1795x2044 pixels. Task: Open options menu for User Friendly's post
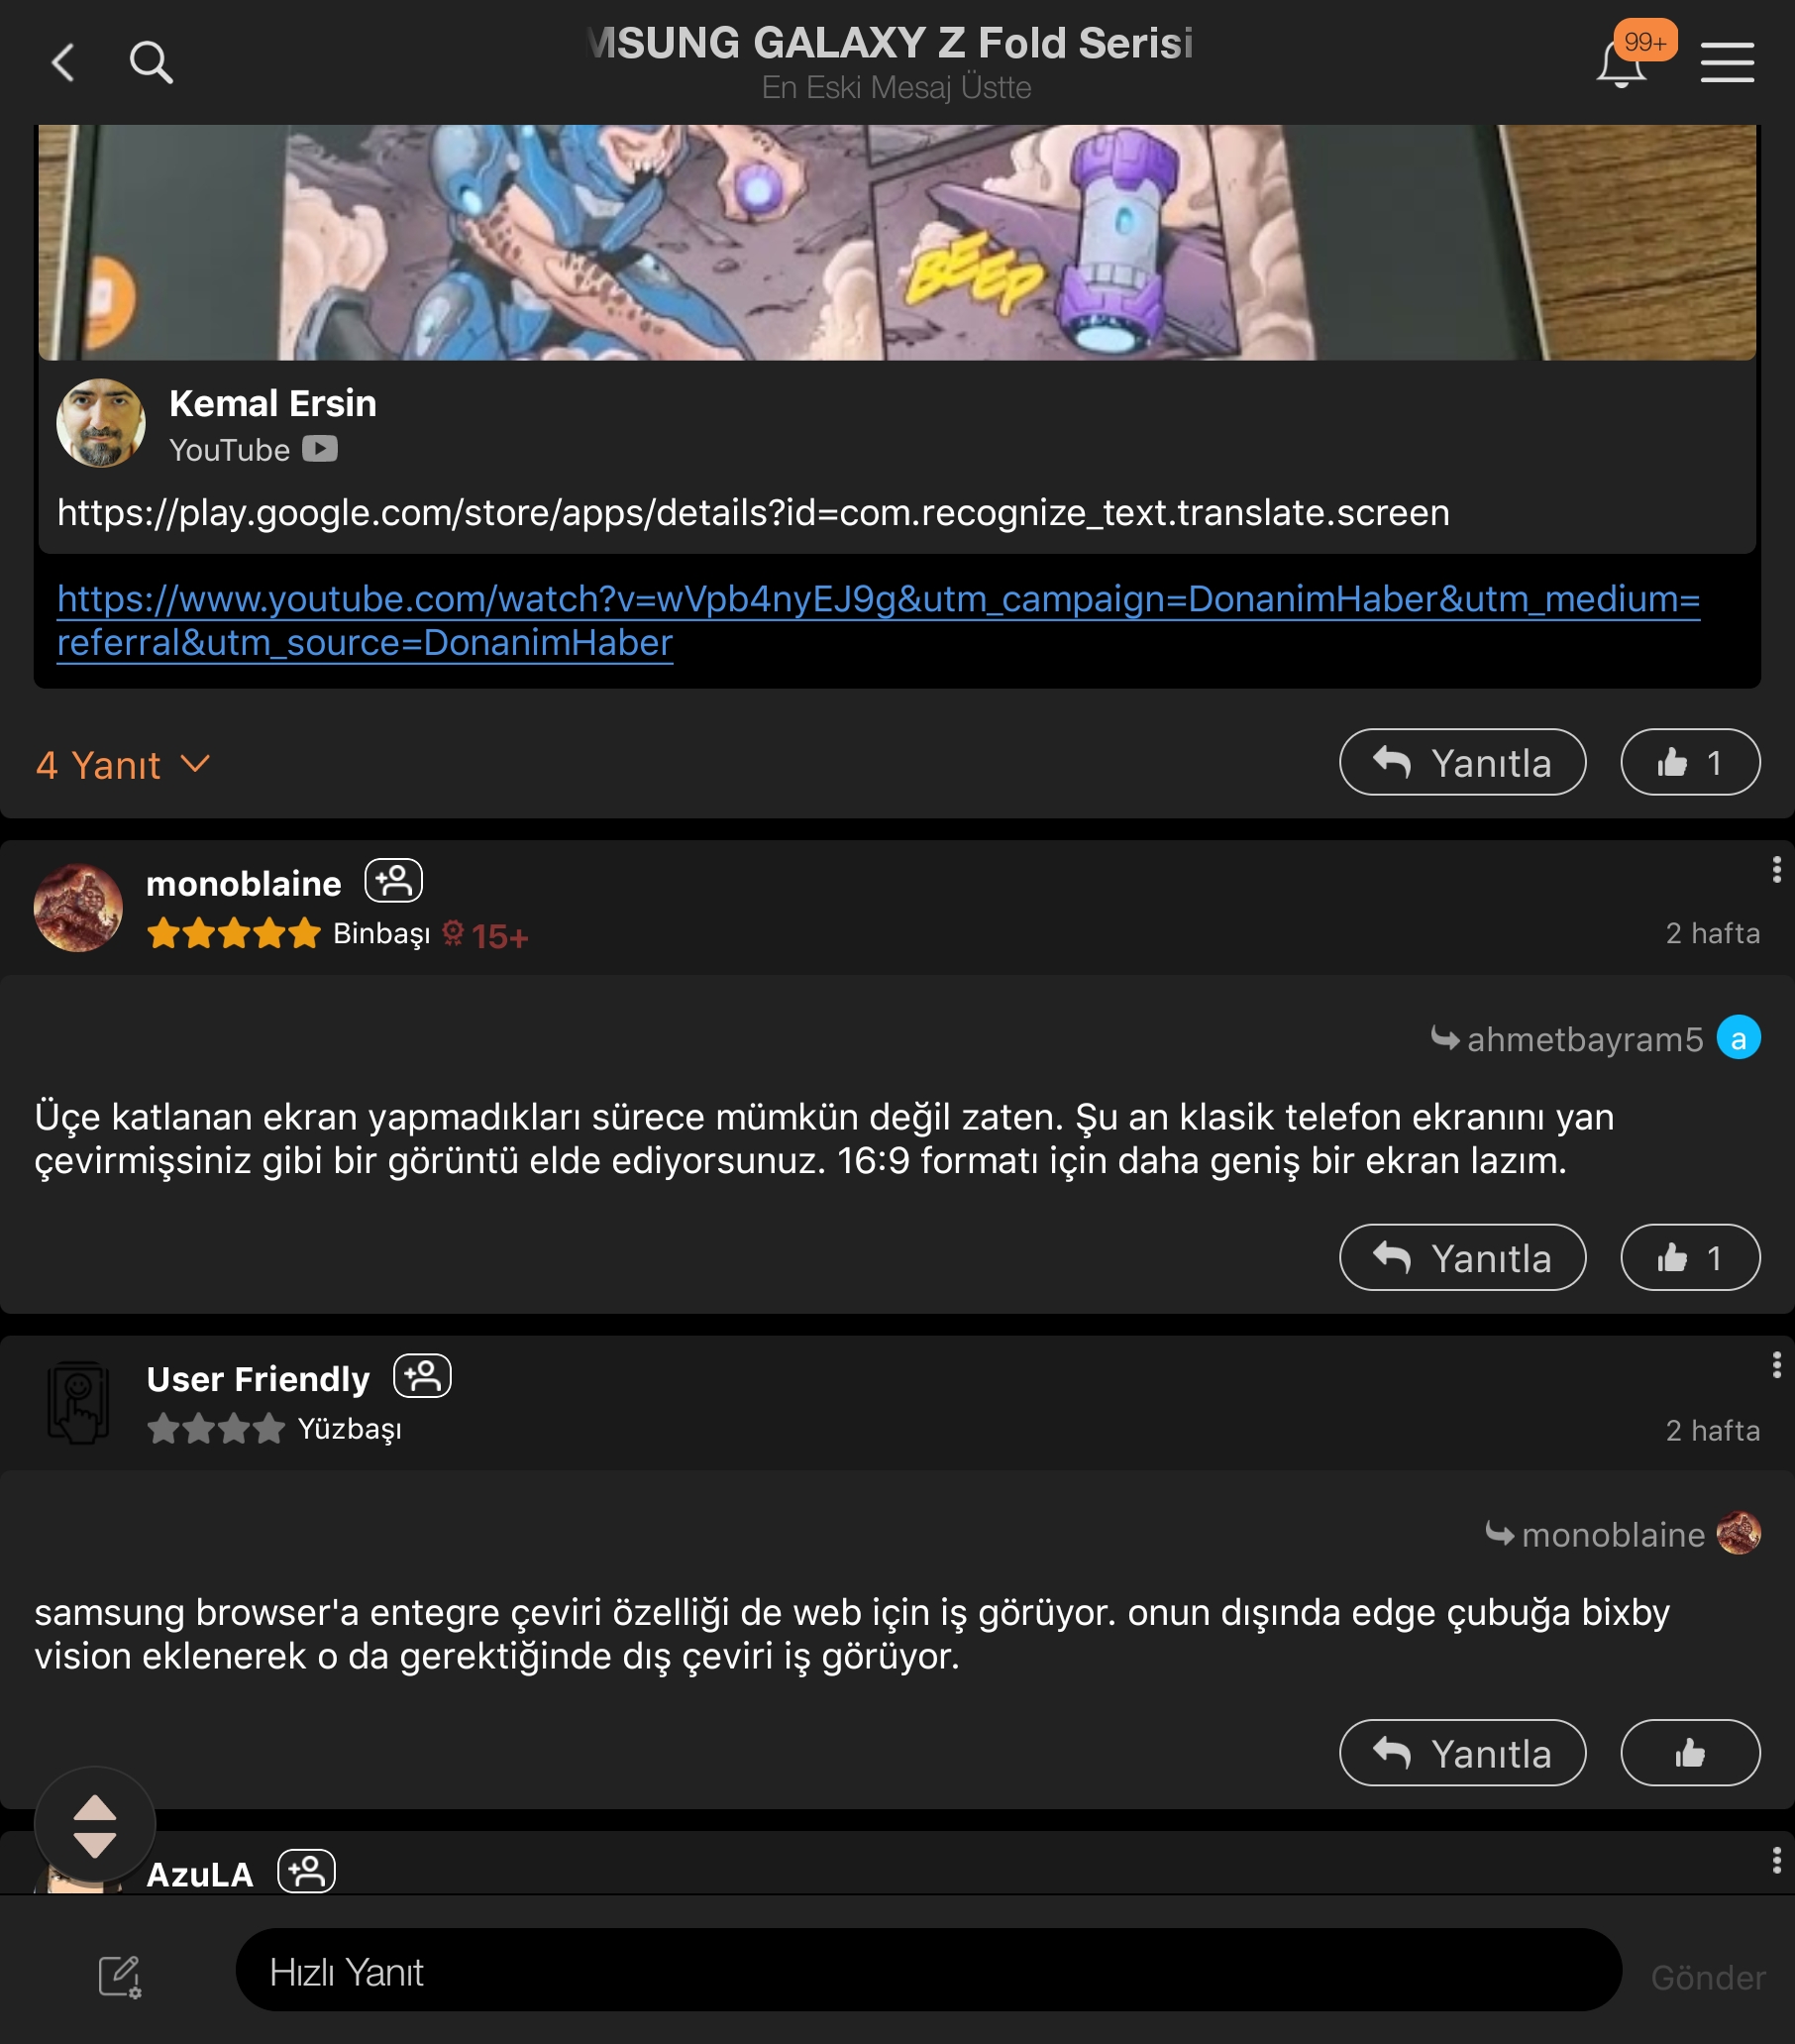[x=1776, y=1364]
